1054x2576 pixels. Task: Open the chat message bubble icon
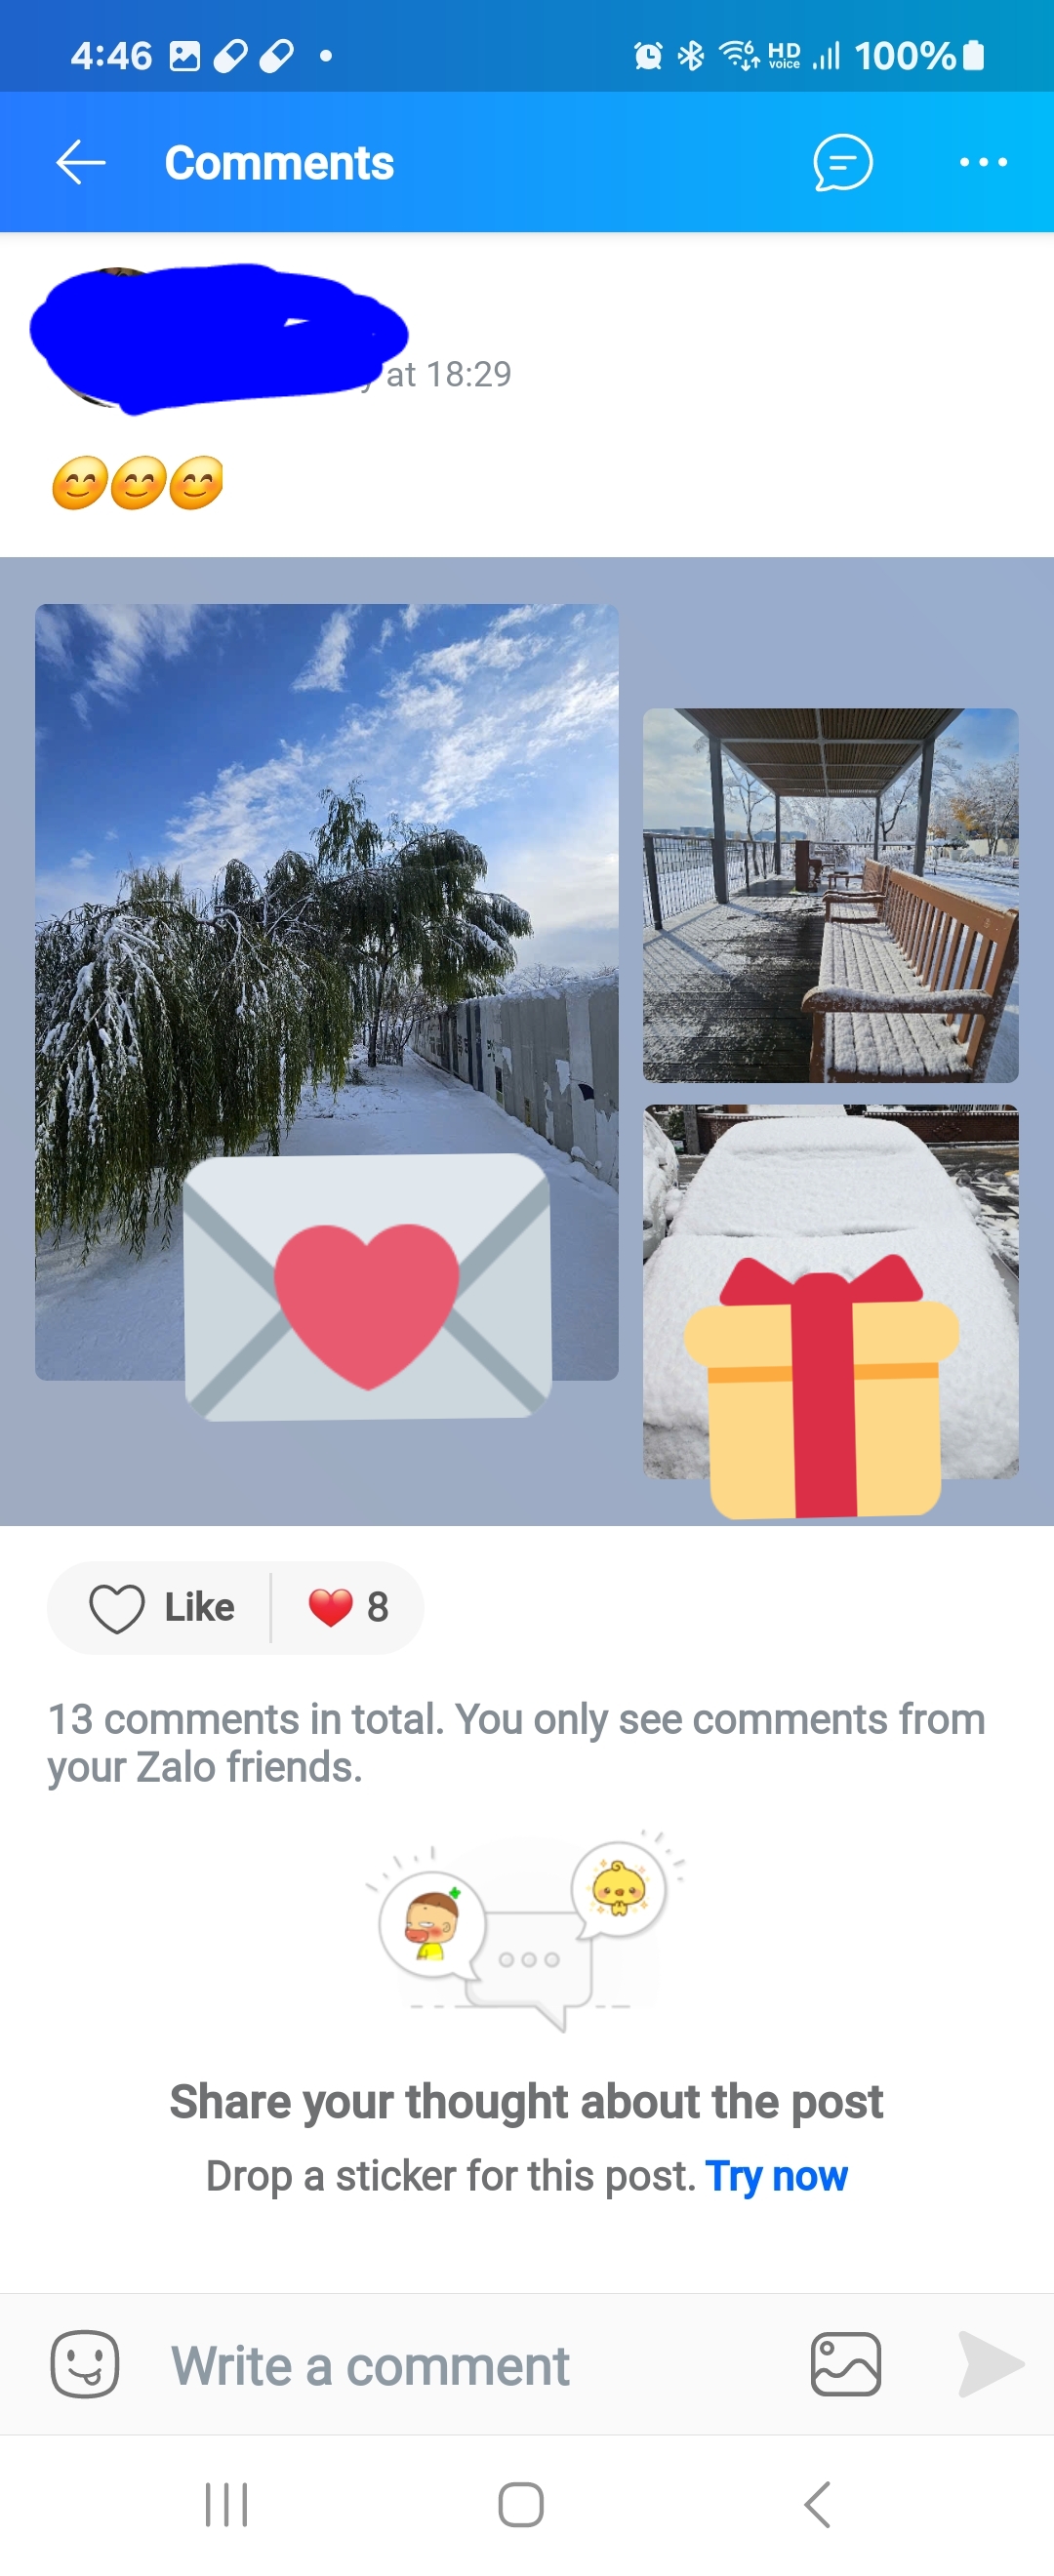(842, 162)
